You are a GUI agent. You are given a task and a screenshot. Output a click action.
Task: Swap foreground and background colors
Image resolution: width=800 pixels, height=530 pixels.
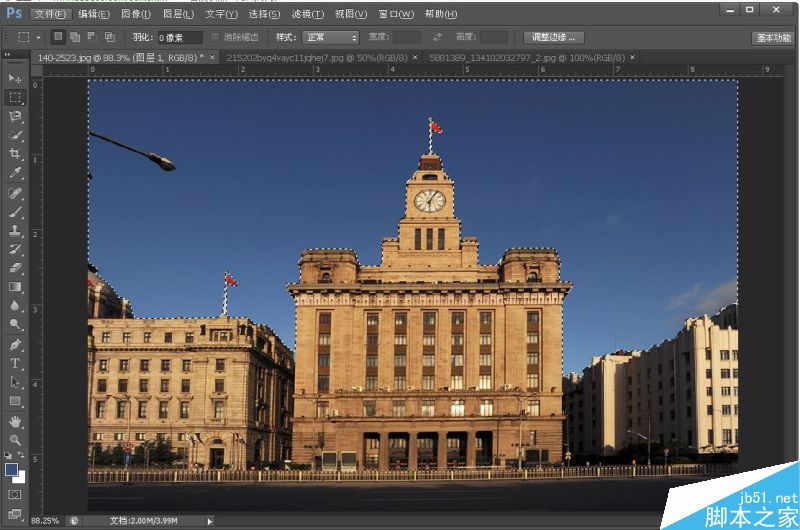pos(21,455)
